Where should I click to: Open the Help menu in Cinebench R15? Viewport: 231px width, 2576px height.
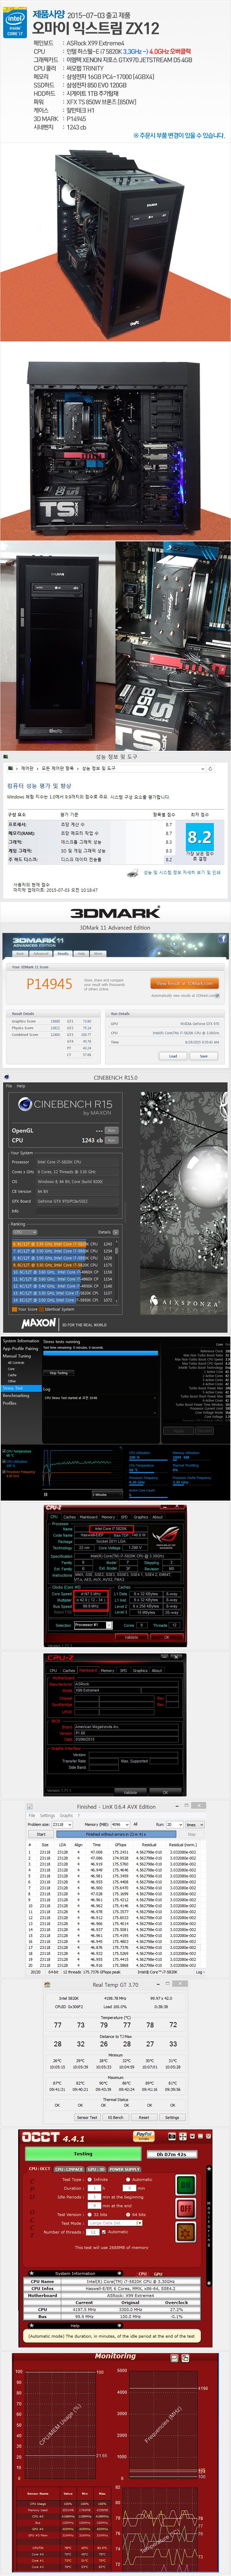pos(21,1086)
